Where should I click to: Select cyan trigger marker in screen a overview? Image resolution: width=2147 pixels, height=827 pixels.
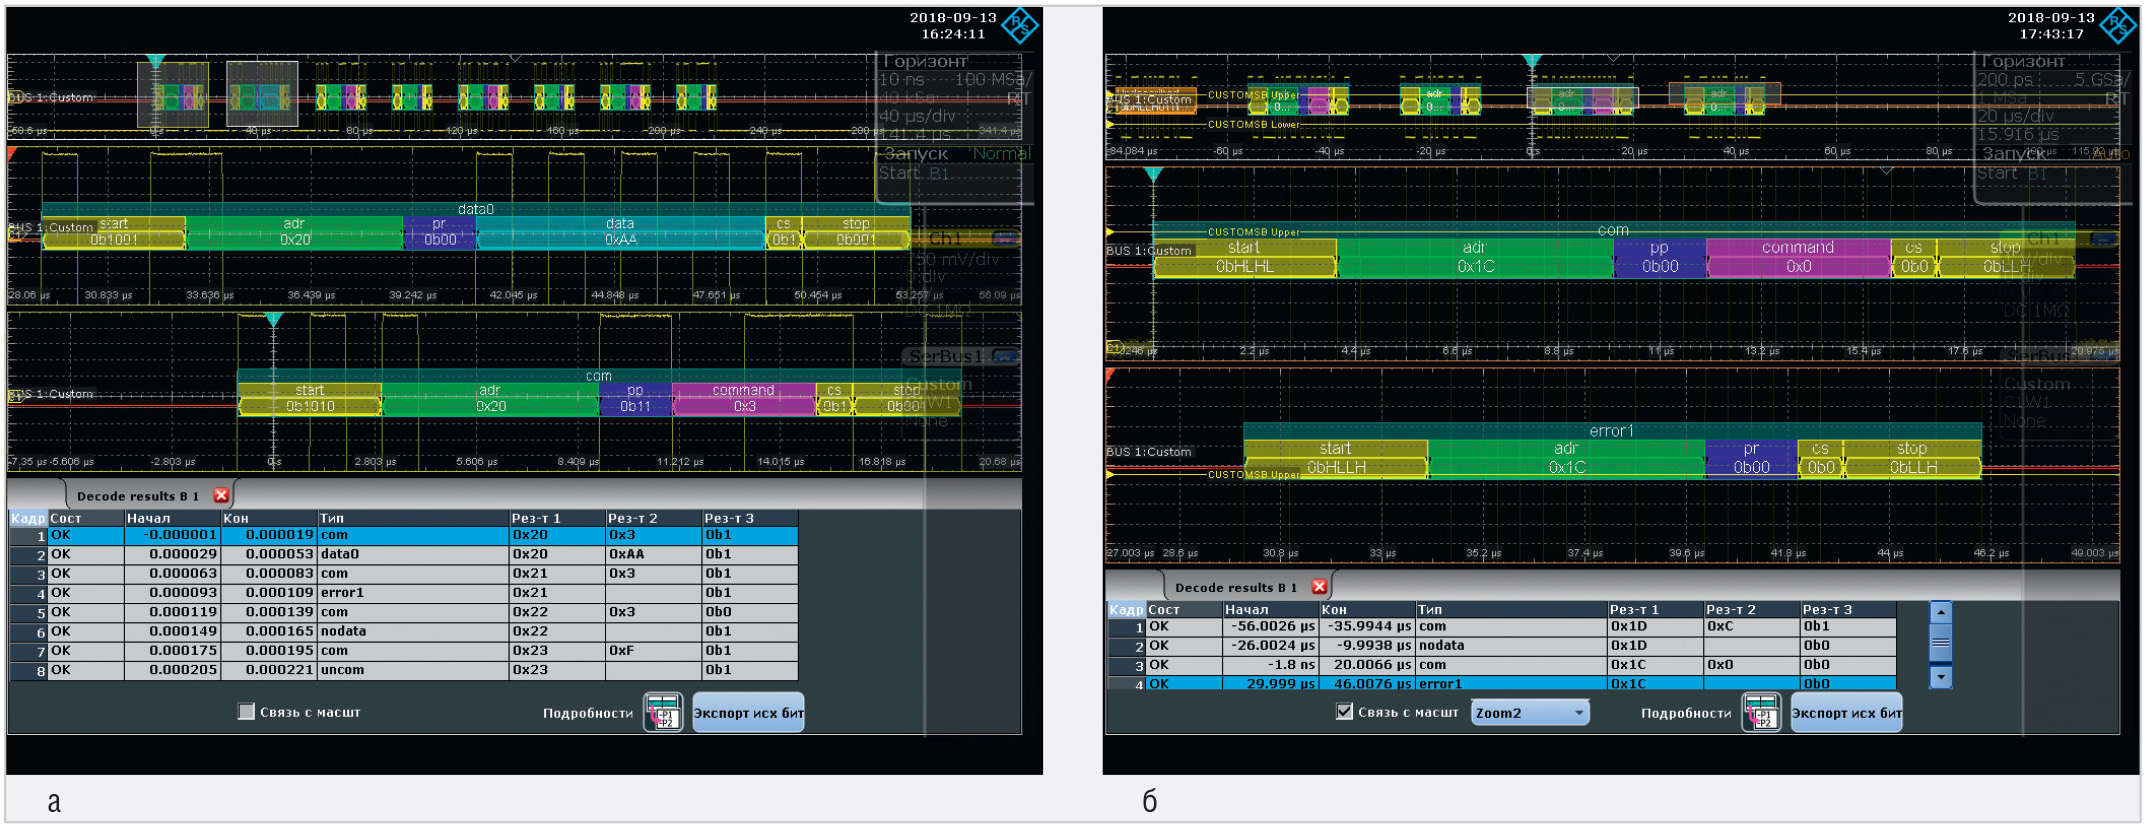point(155,62)
